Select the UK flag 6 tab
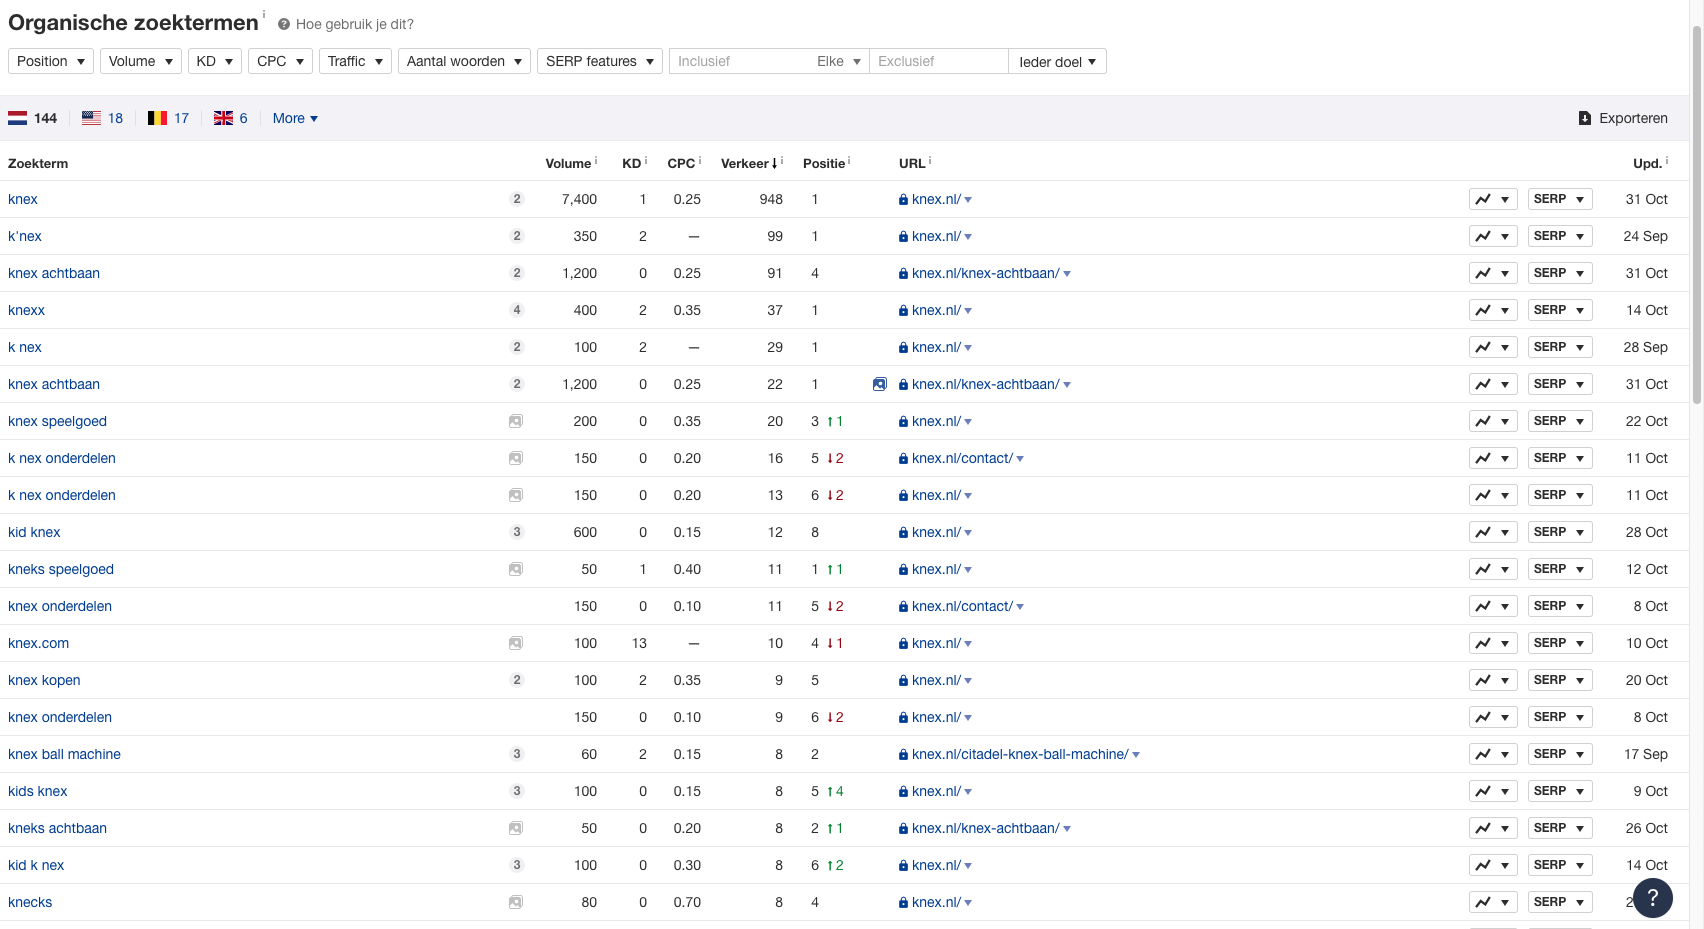 click(231, 118)
